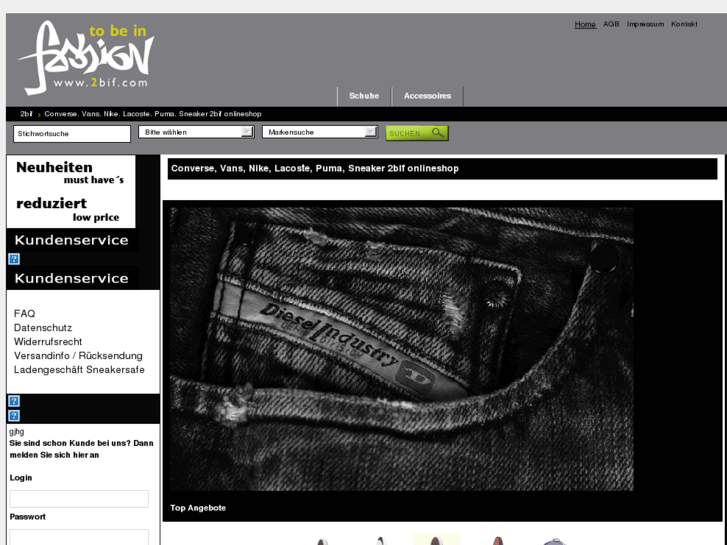Click the broken image icon below first Kundenservice
727x545 pixels.
[x=14, y=259]
